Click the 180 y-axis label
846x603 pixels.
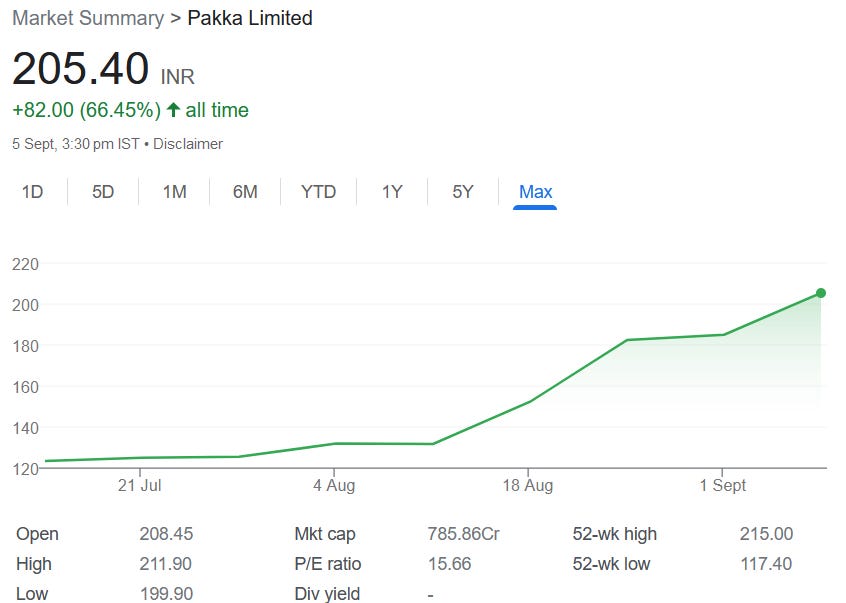pyautogui.click(x=25, y=346)
